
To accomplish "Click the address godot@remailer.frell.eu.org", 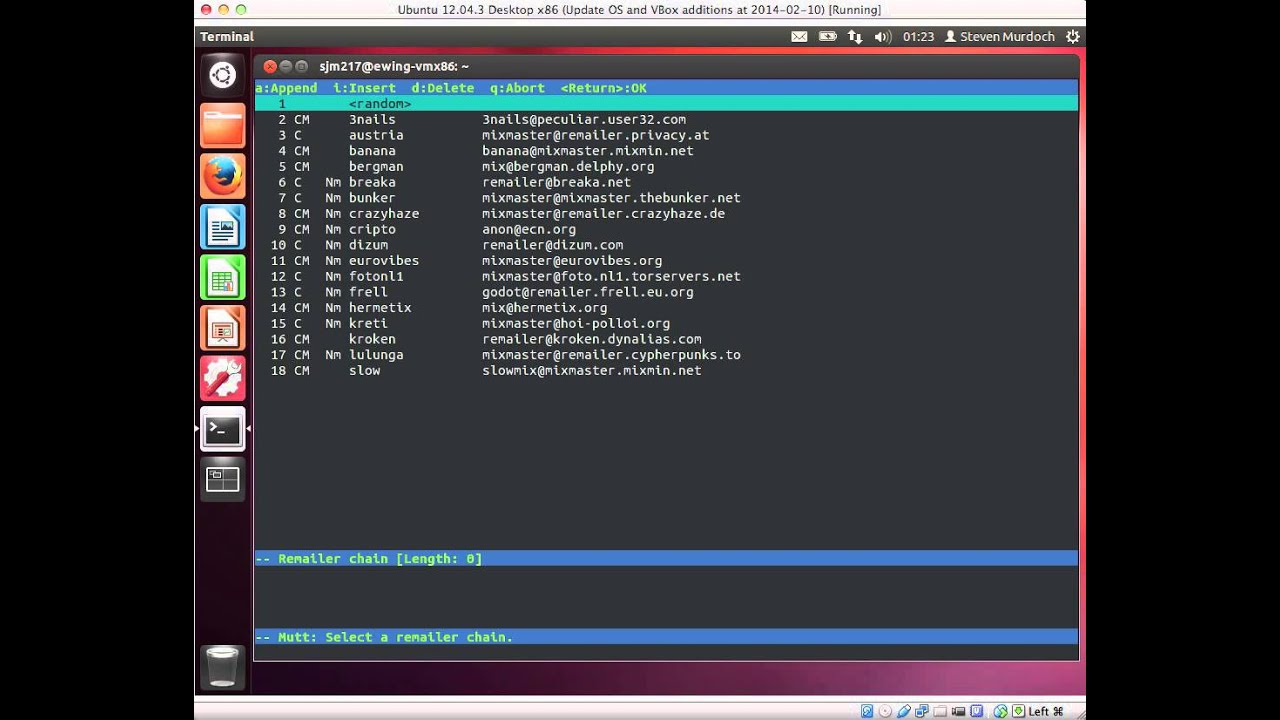I will point(587,292).
